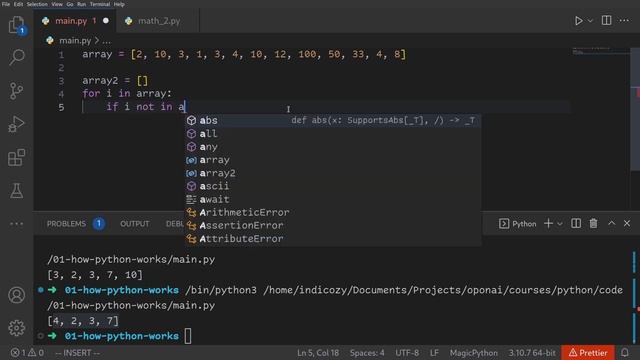Create a new terminal with plus icon

tap(548, 223)
